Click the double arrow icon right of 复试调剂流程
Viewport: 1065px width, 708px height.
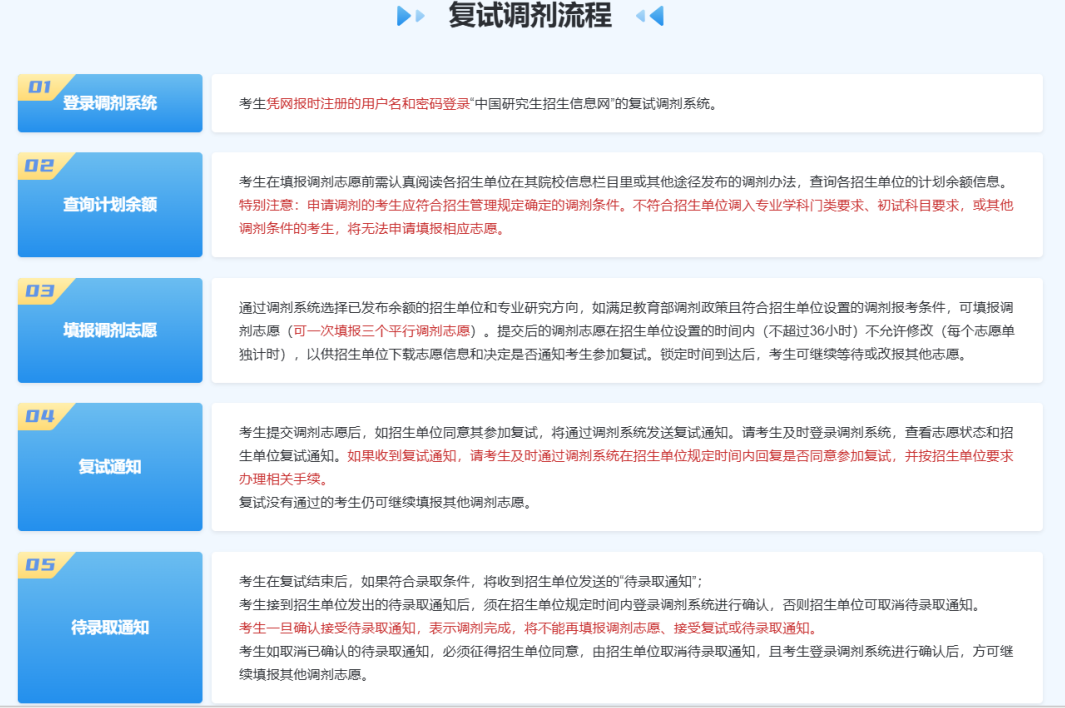pyautogui.click(x=649, y=16)
